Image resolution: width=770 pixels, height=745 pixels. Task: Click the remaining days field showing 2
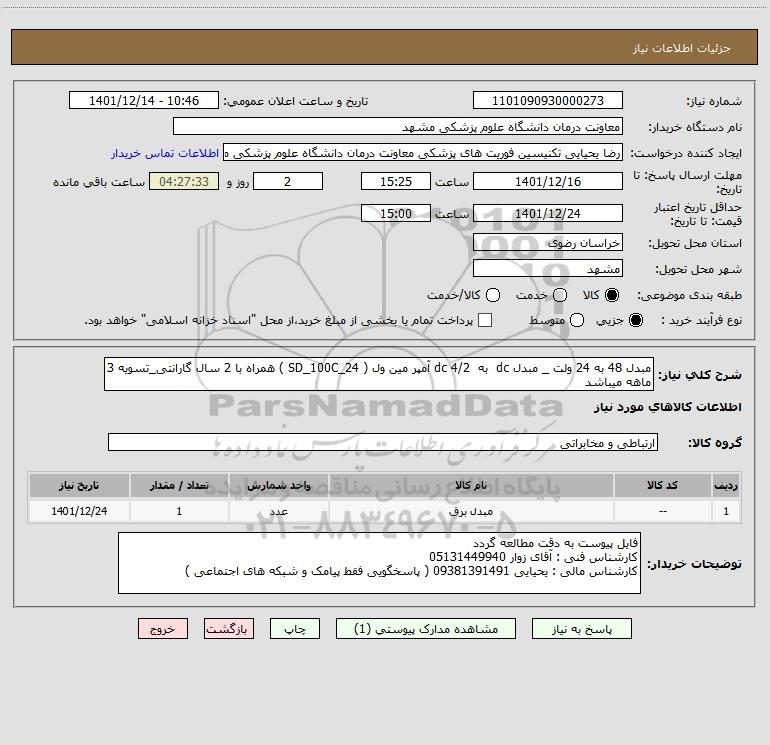288,182
